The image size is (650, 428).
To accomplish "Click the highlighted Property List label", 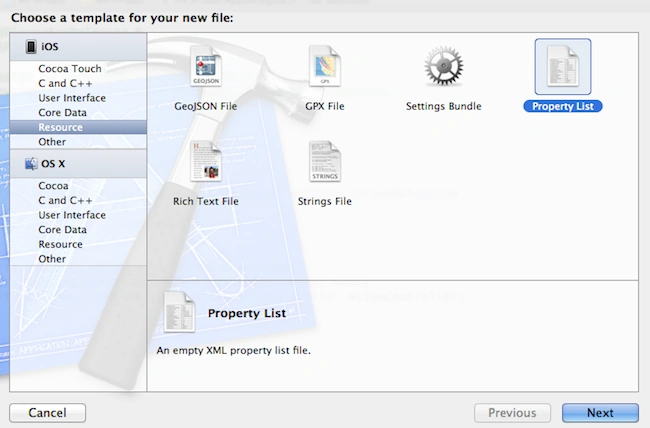I will pos(563,106).
